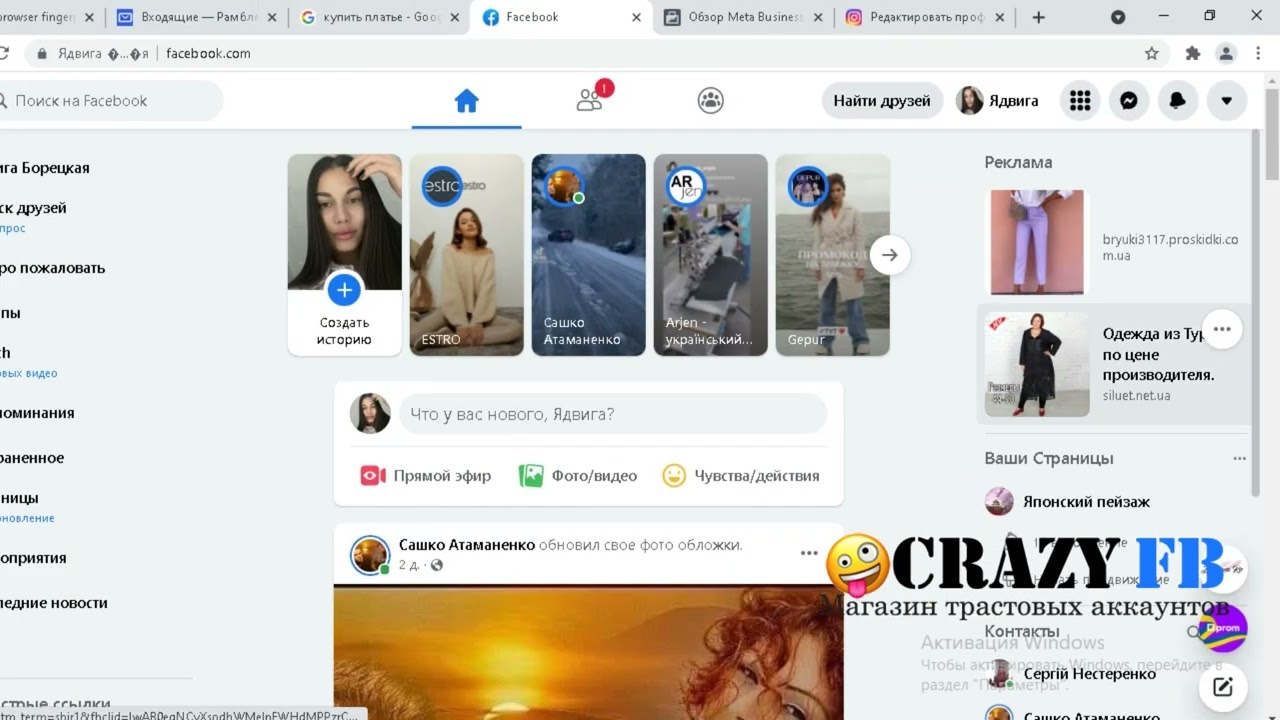This screenshot has height=720, width=1280.
Task: Open the nine-dot Menu icon
Action: (x=1080, y=100)
